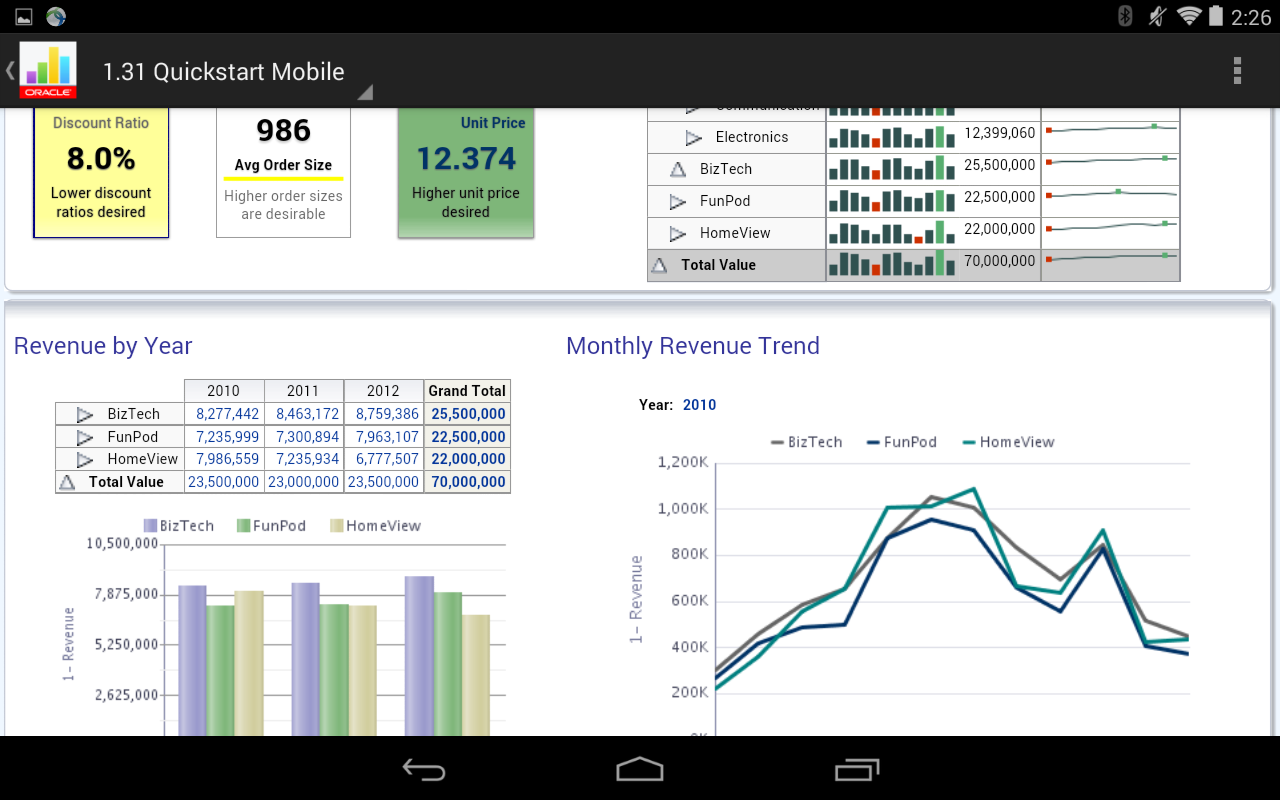Tap the Android back navigation button
1280x800 pixels.
coord(424,769)
